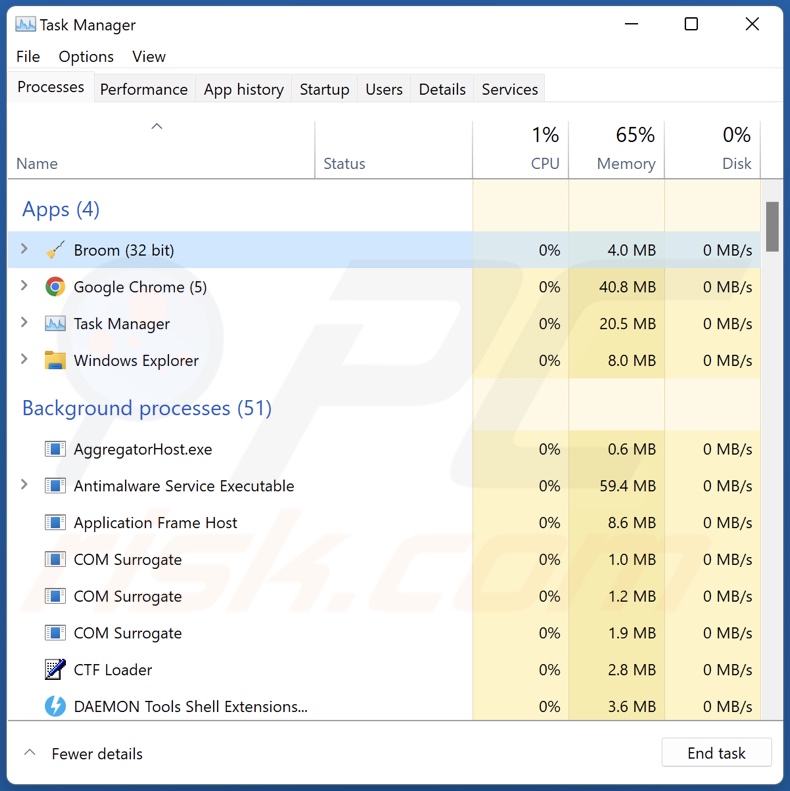
Task: Click the 1.2 MB COM Surrogate icon
Action: pyautogui.click(x=55, y=596)
